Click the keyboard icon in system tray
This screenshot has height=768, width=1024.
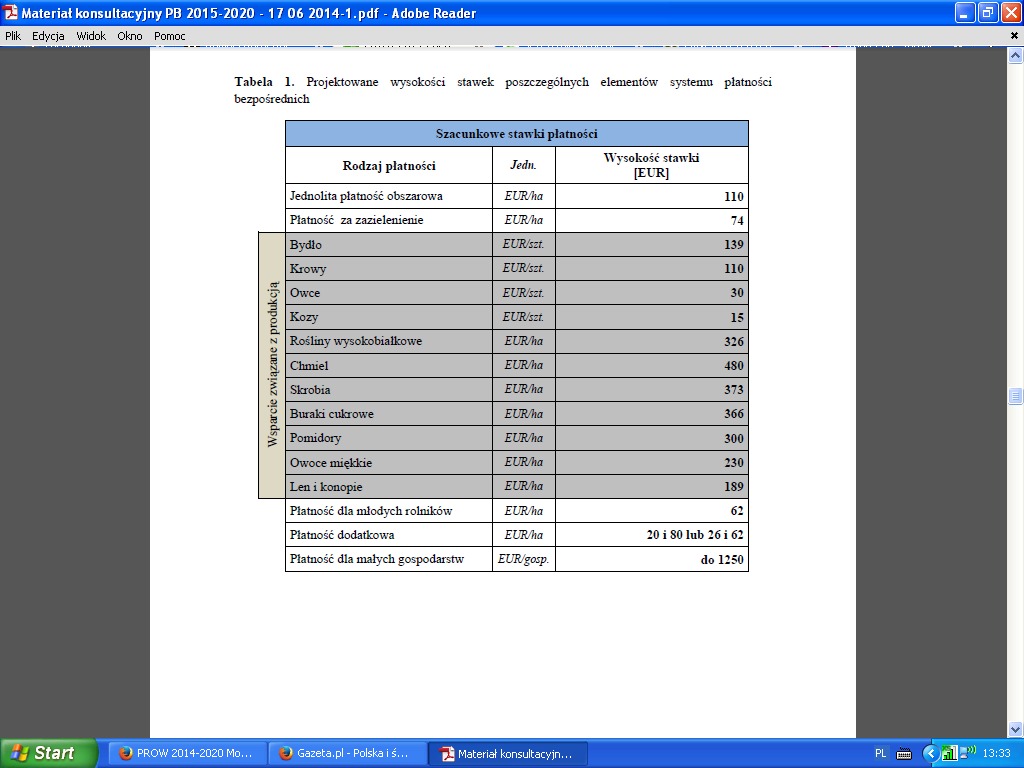(x=904, y=753)
